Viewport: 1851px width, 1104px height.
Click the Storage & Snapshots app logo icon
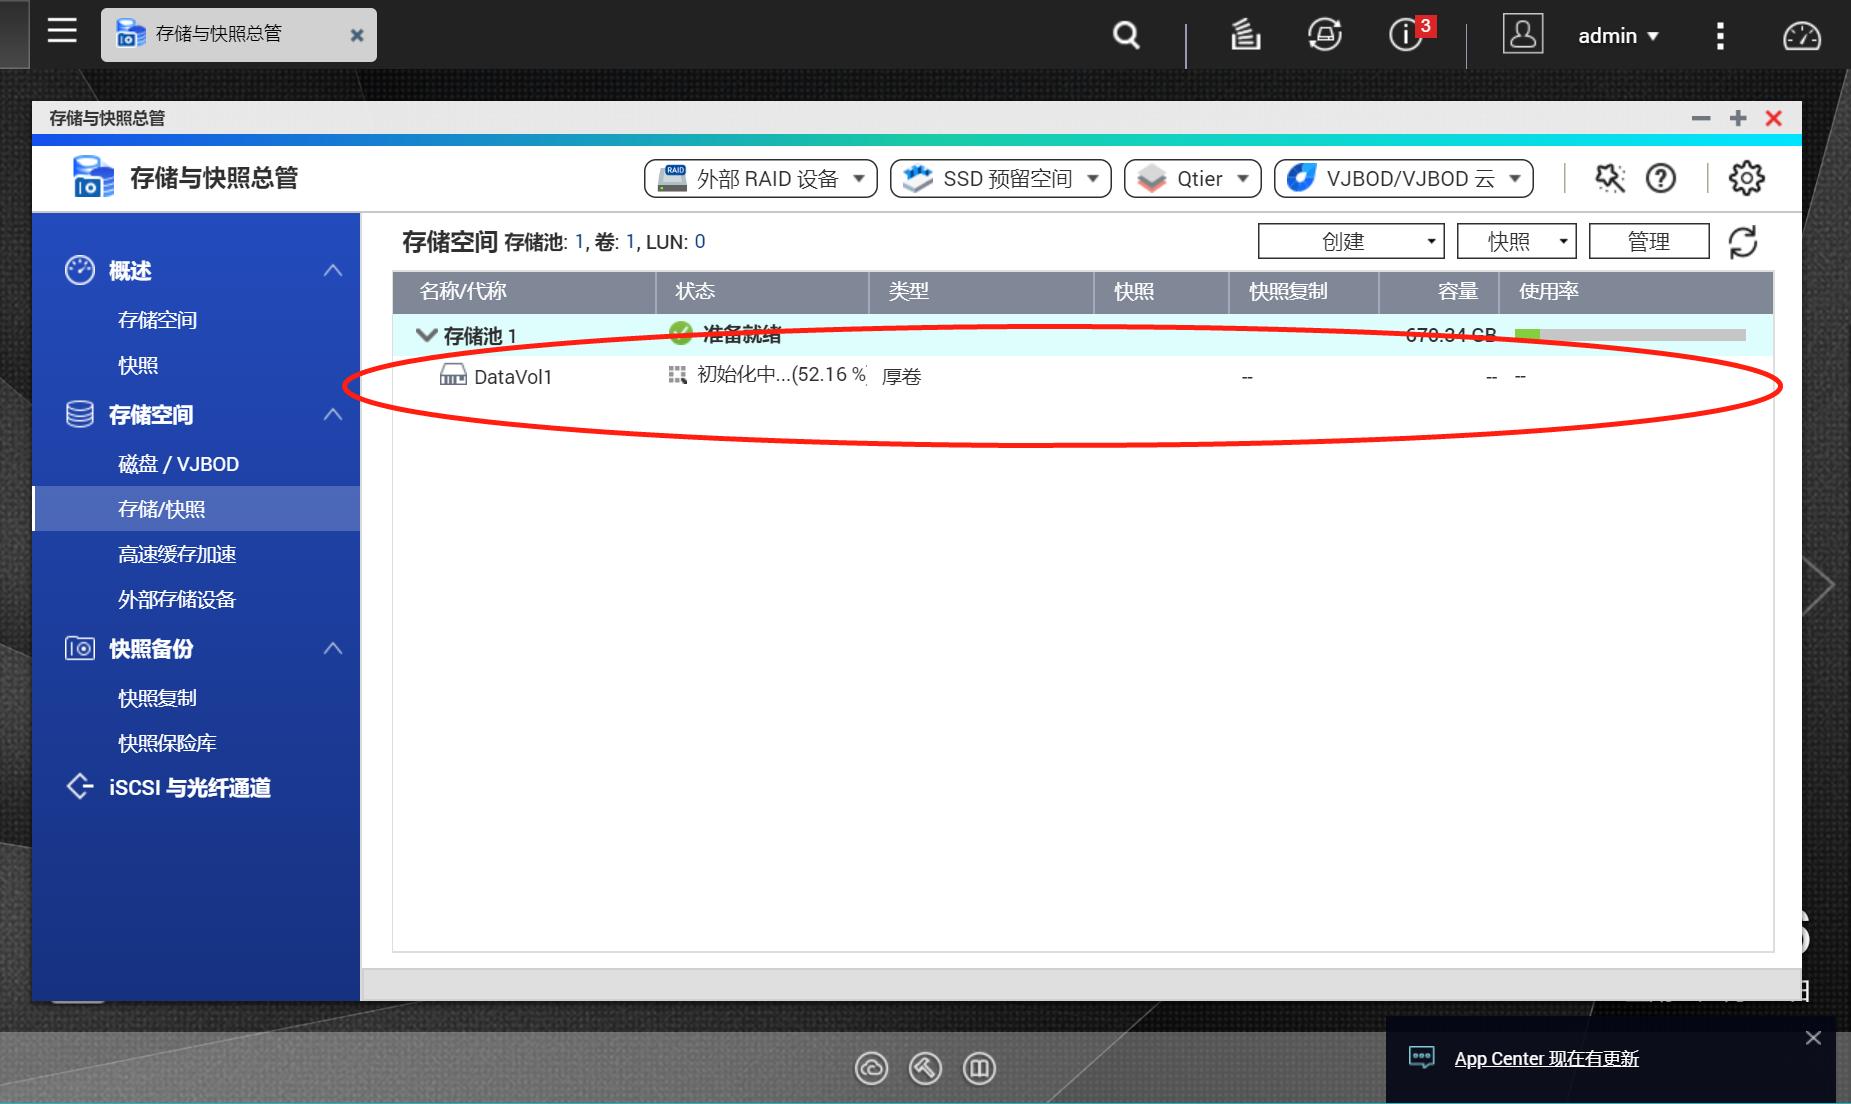point(92,177)
